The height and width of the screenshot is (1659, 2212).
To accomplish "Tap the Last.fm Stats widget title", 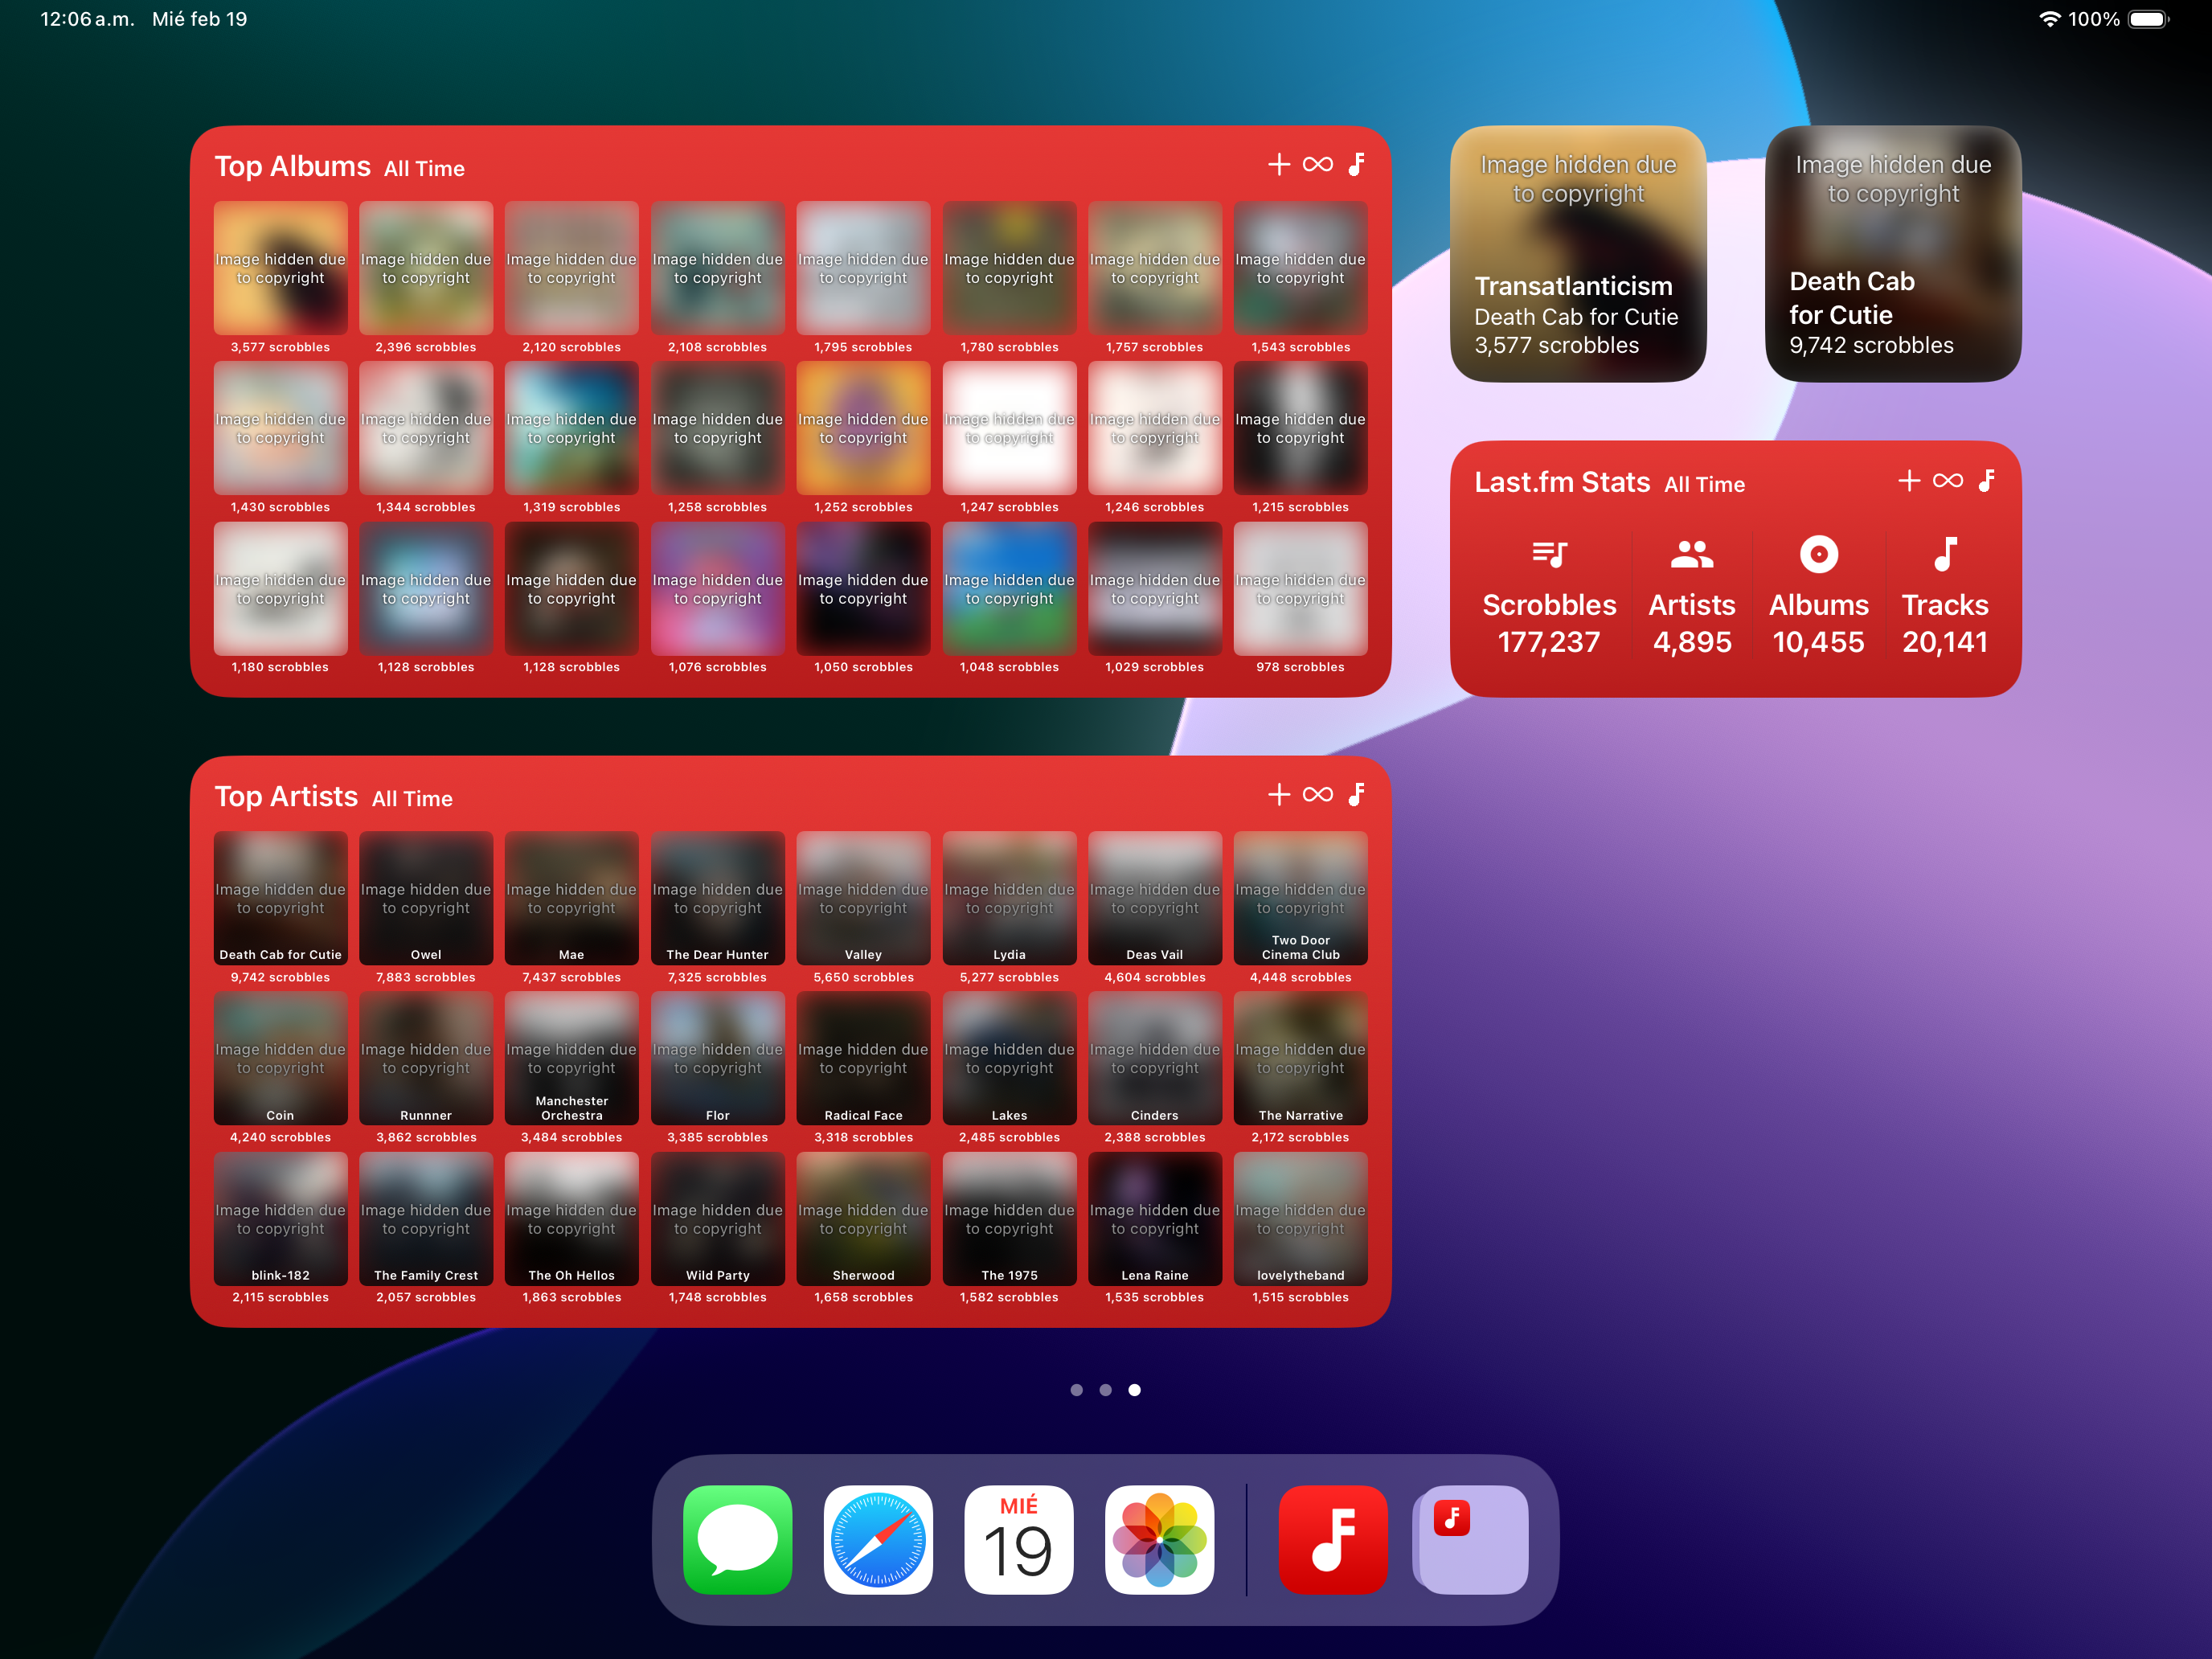I will point(1562,482).
